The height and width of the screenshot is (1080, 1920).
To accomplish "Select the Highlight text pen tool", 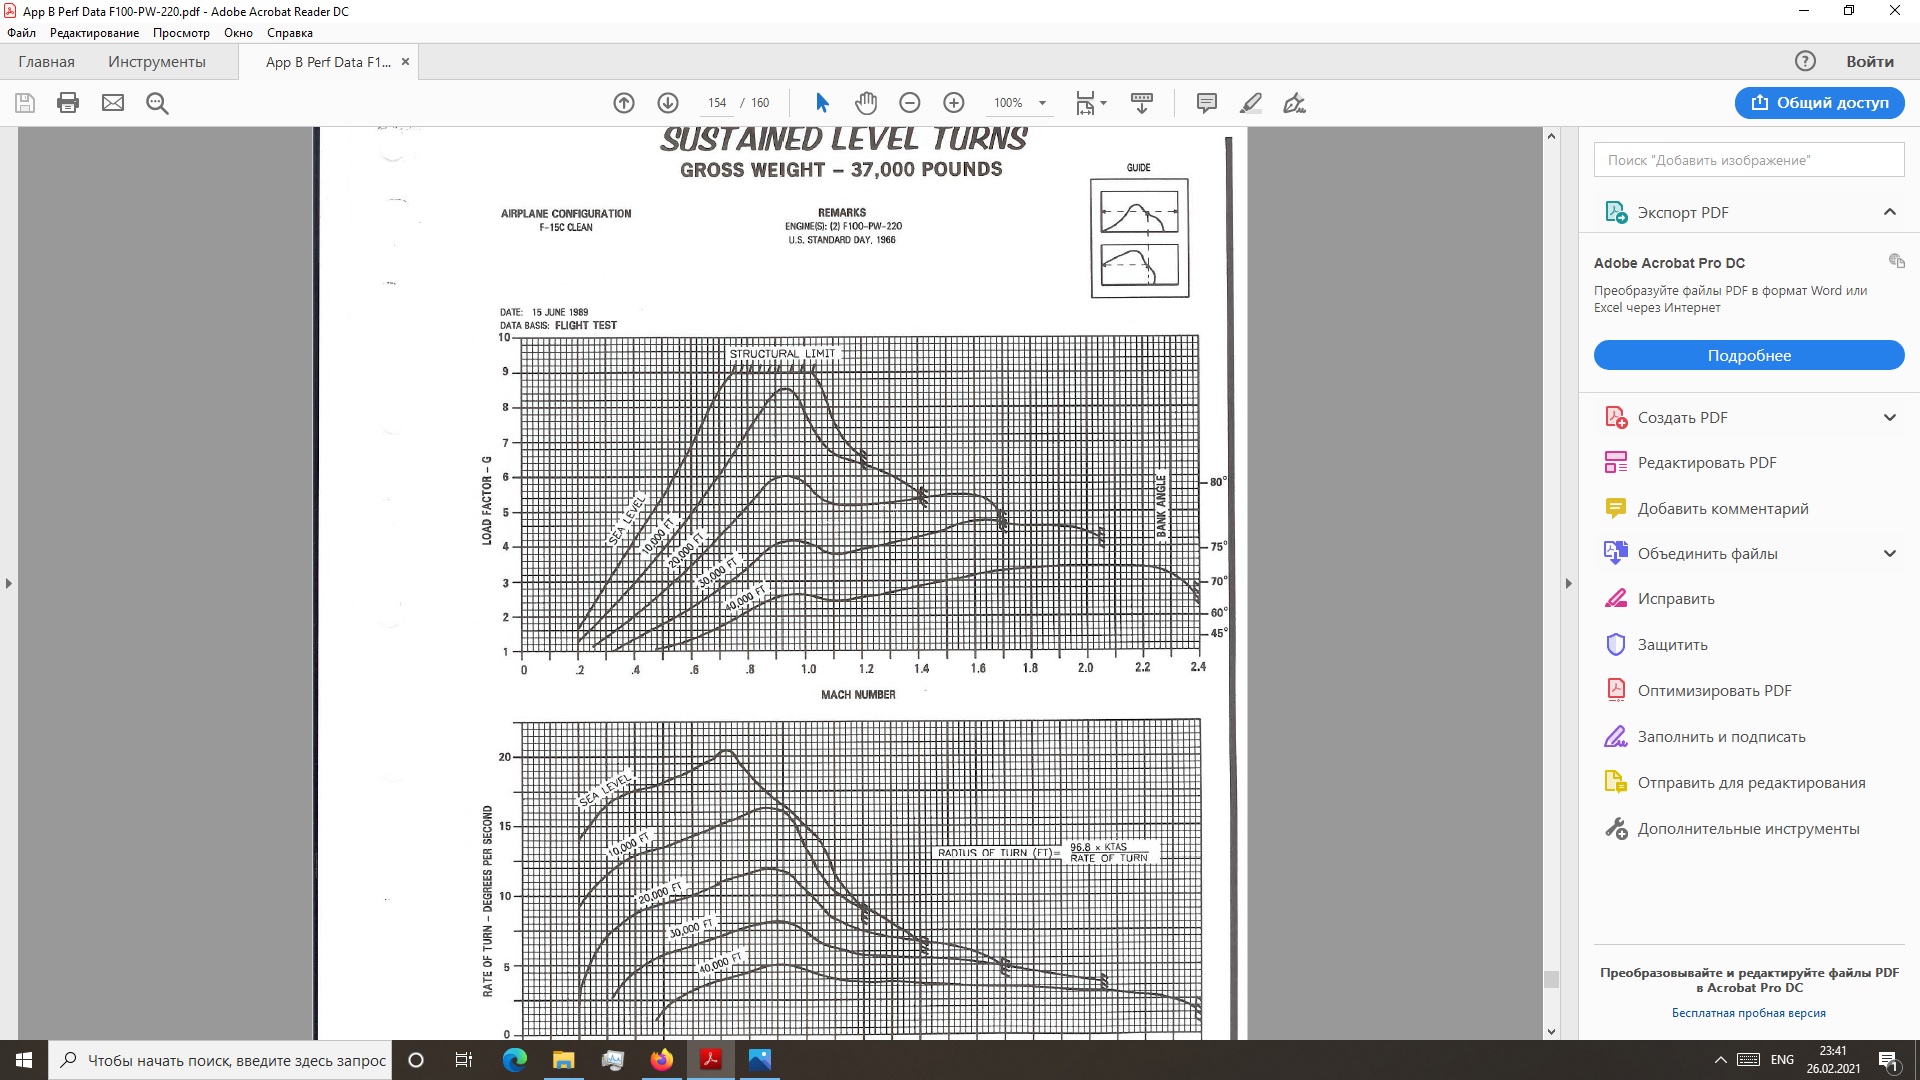I will [1251, 103].
